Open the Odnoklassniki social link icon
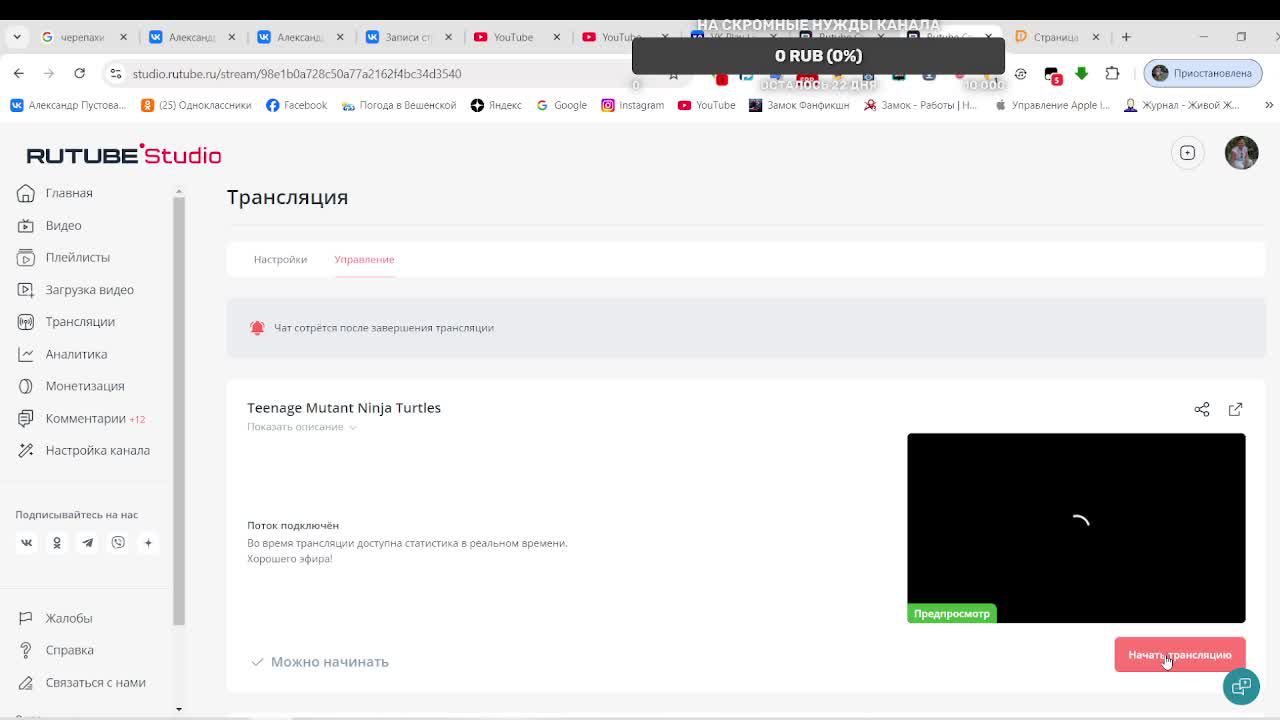This screenshot has width=1280, height=720. click(x=57, y=542)
